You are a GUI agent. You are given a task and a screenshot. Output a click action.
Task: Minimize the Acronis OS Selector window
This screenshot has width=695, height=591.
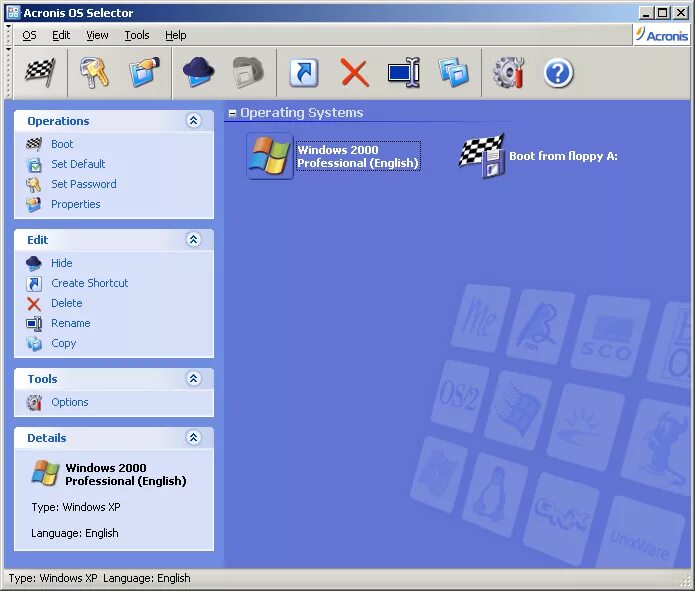point(647,12)
